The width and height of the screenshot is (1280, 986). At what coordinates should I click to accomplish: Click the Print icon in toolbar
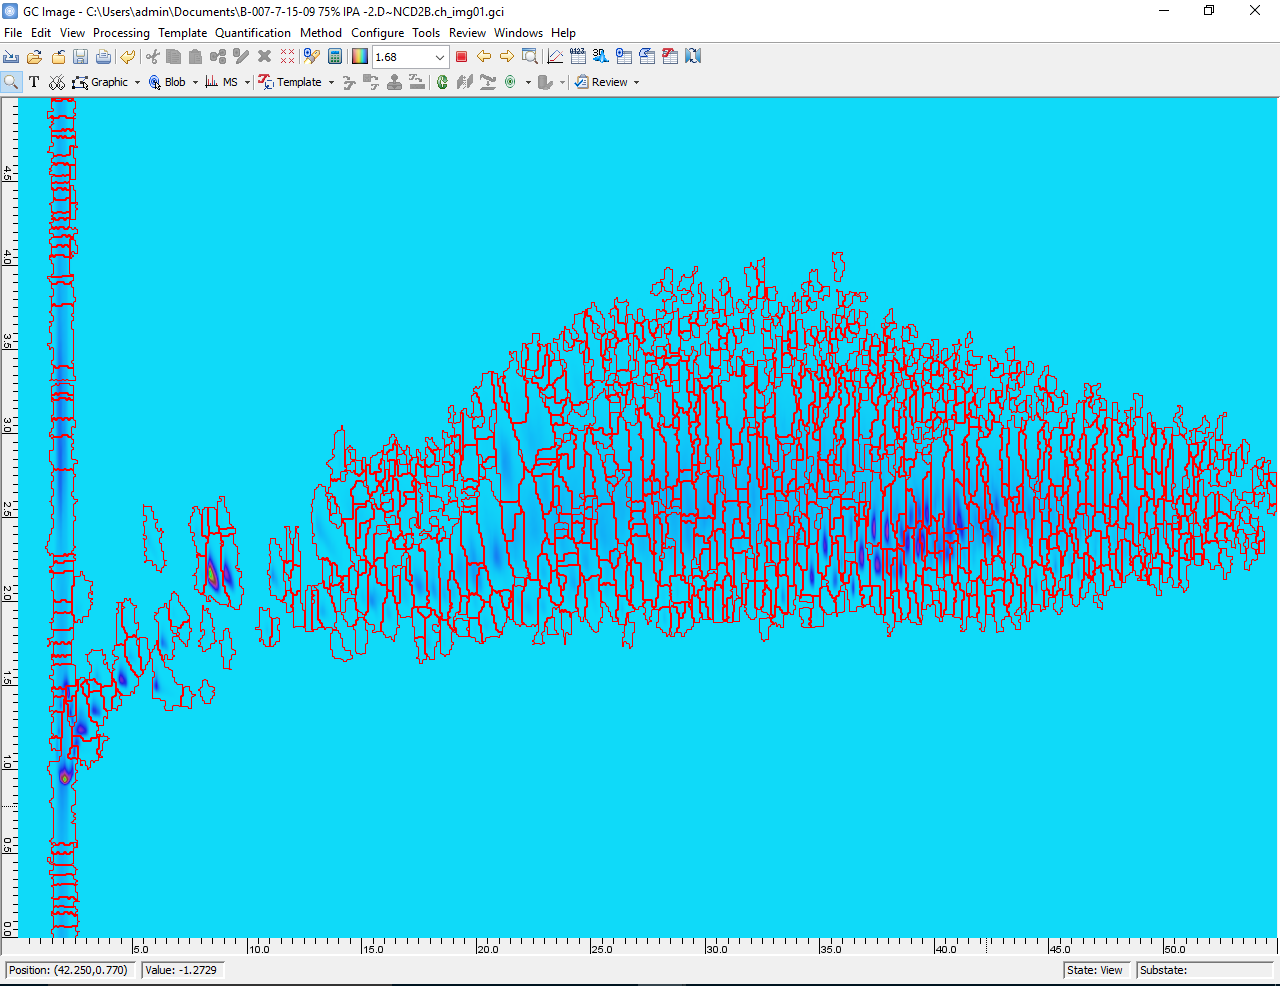pos(103,57)
